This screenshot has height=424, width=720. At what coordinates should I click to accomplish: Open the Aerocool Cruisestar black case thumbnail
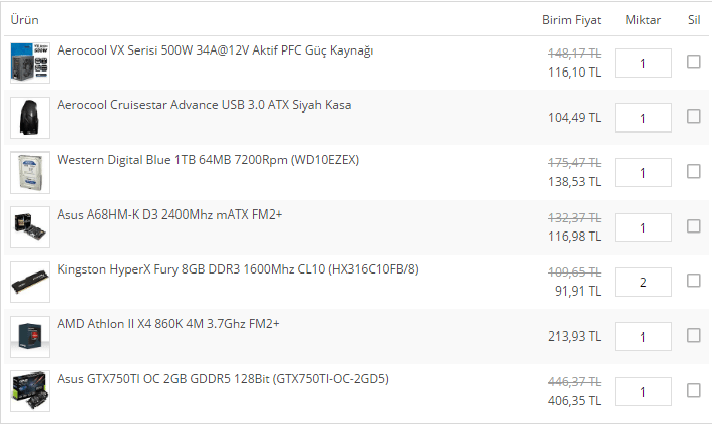pyautogui.click(x=30, y=118)
